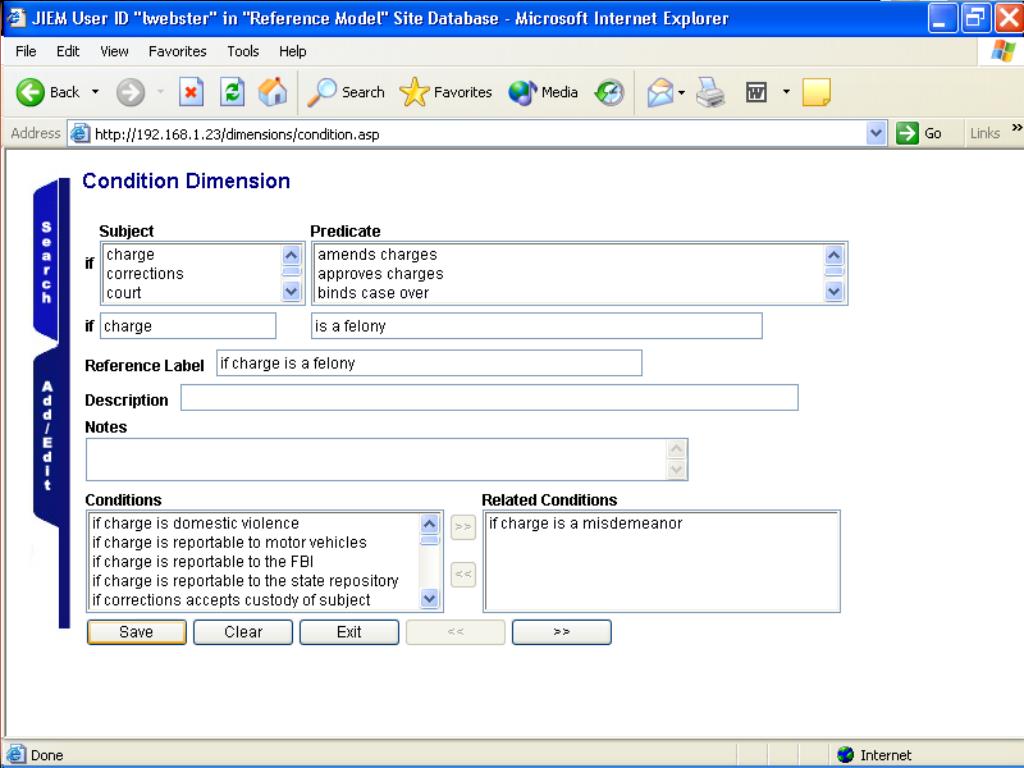The width and height of the screenshot is (1024, 768).
Task: Click the yellow Discuss note icon
Action: 816,92
